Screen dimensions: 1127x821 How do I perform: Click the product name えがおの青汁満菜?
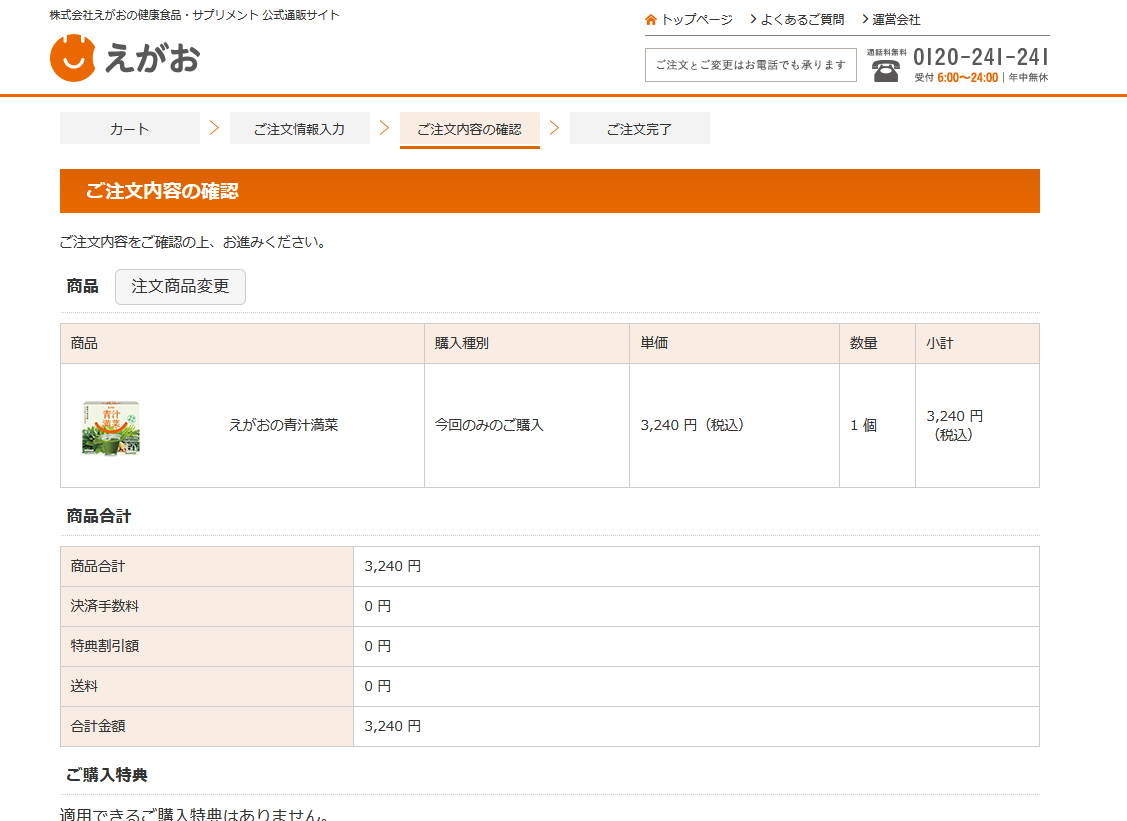point(283,426)
